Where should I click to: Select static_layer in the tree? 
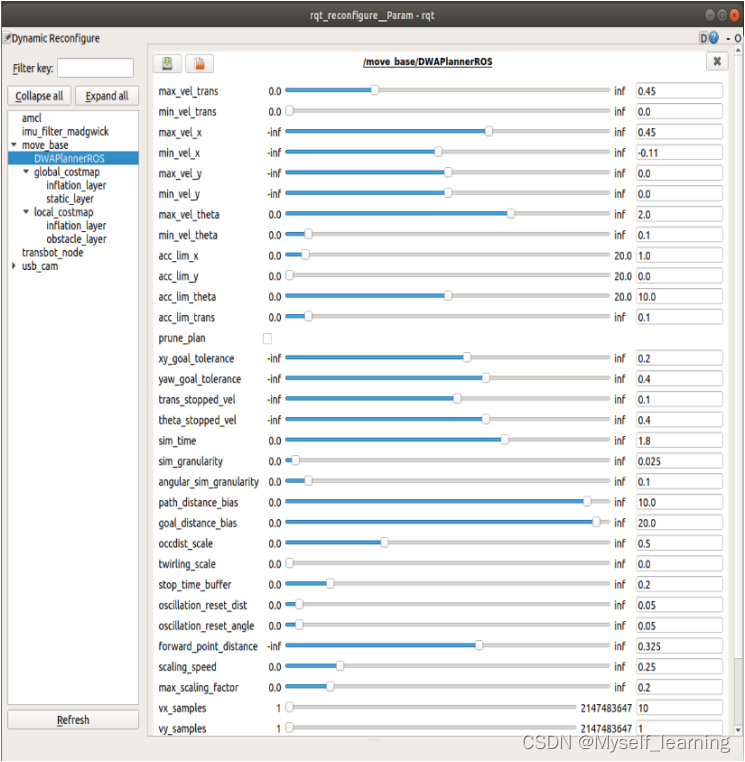pos(69,199)
